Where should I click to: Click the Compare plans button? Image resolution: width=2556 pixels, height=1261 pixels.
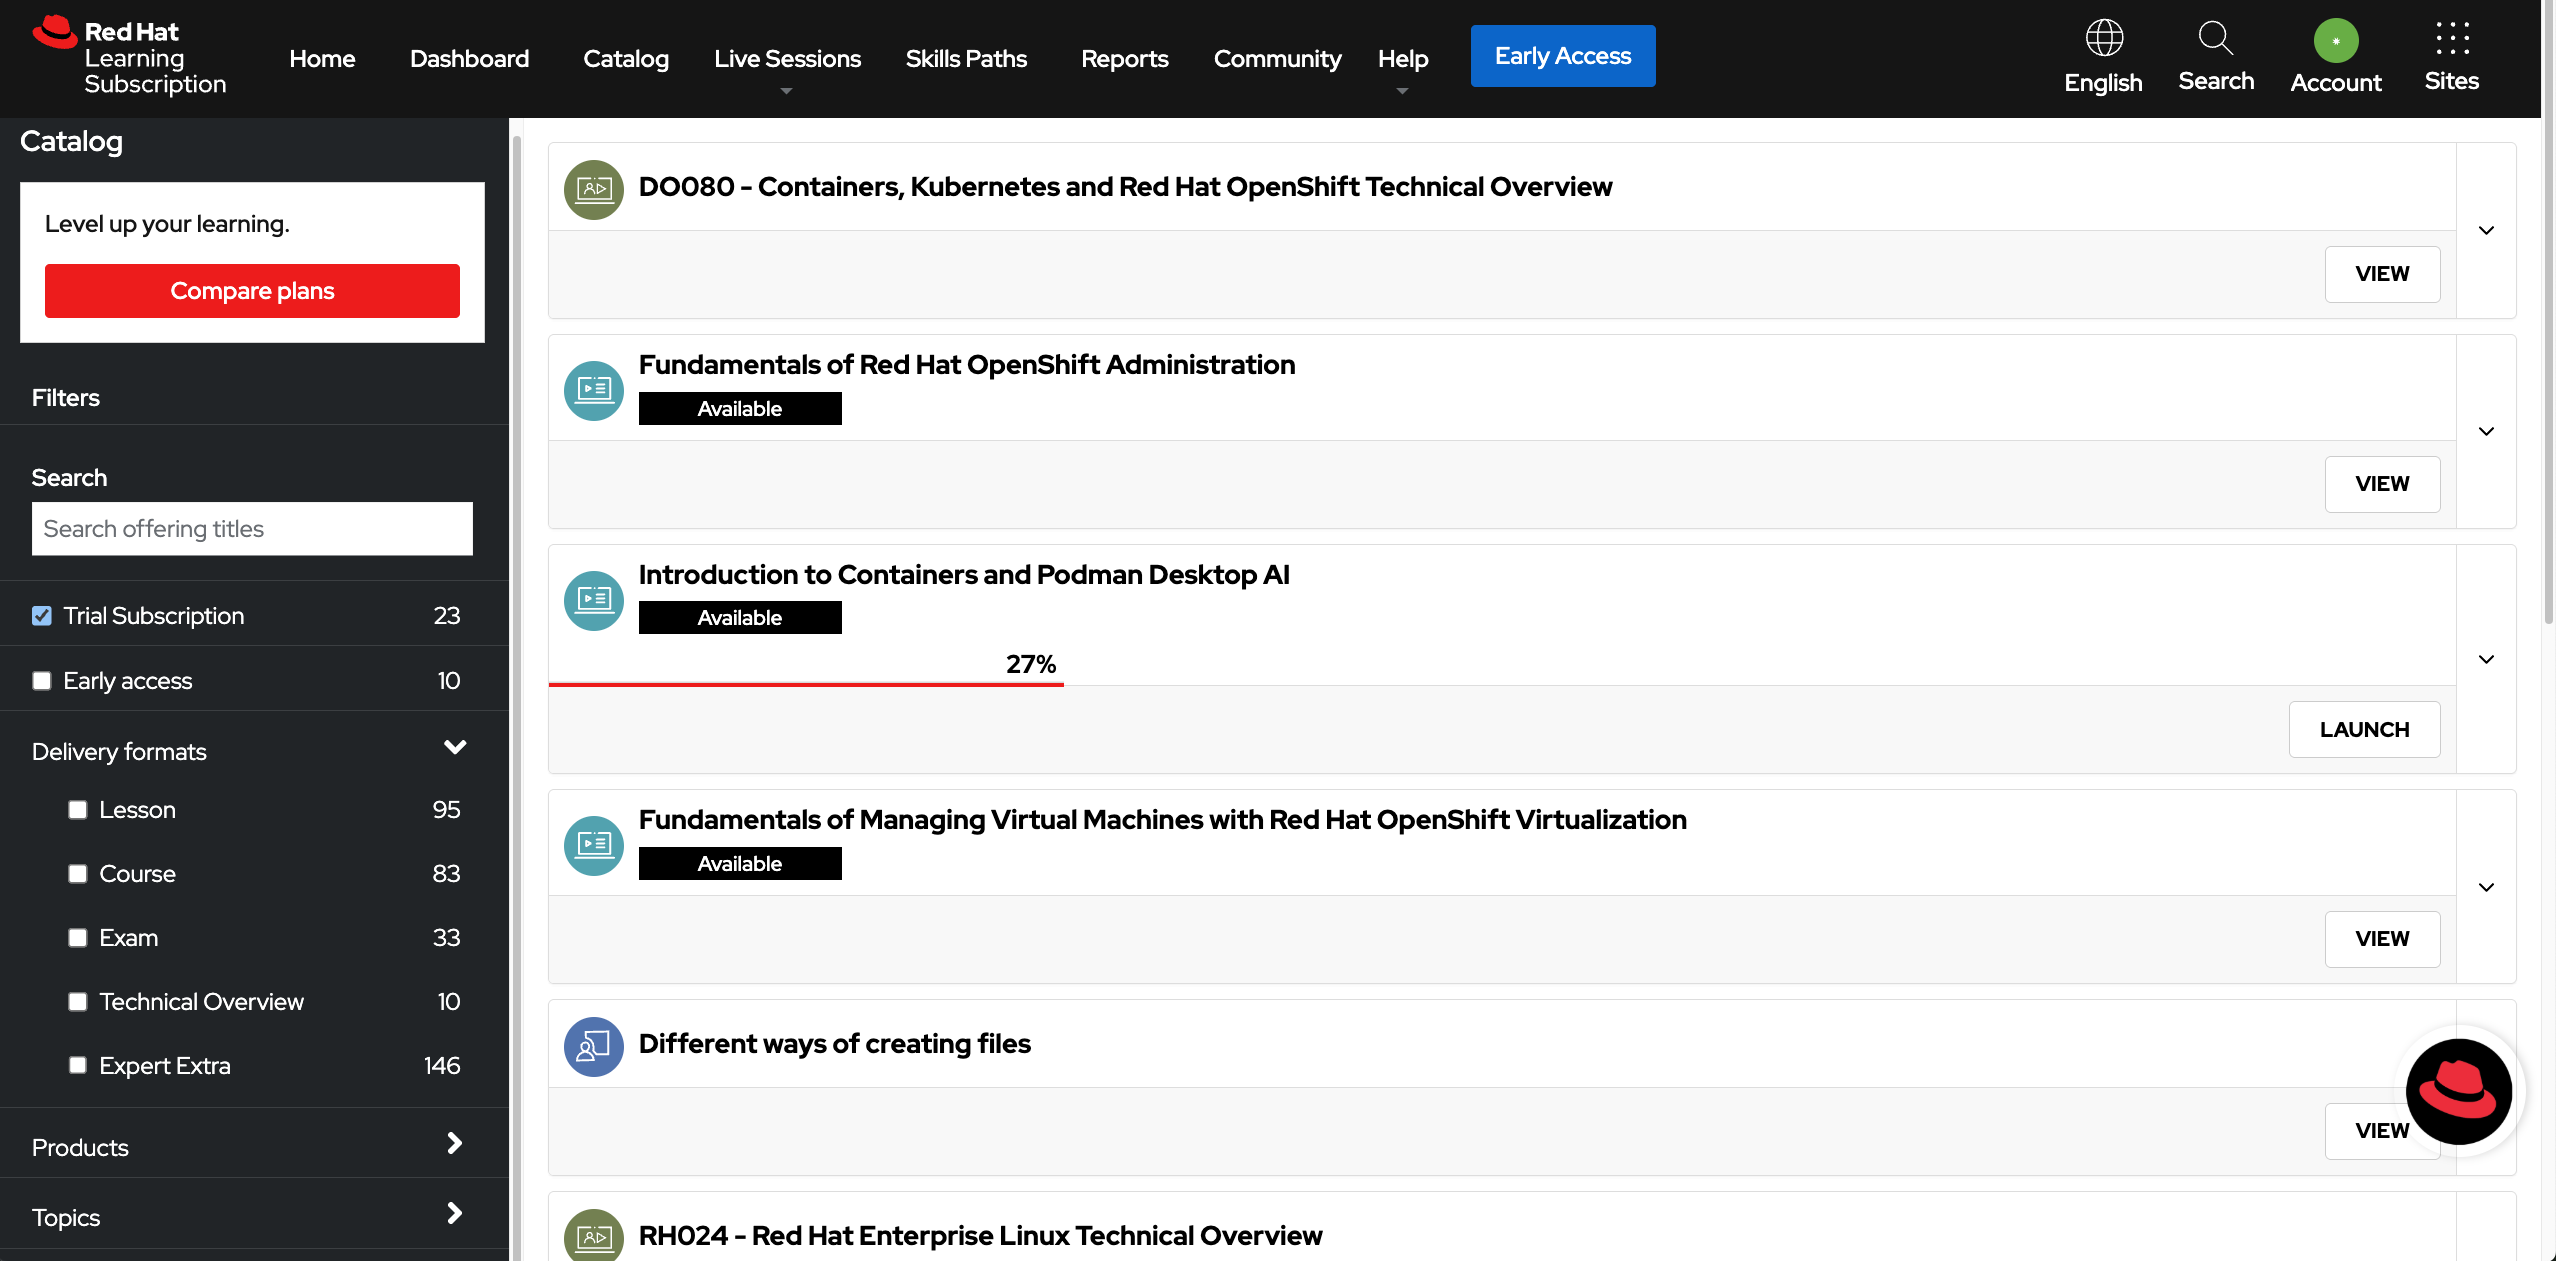[x=251, y=290]
